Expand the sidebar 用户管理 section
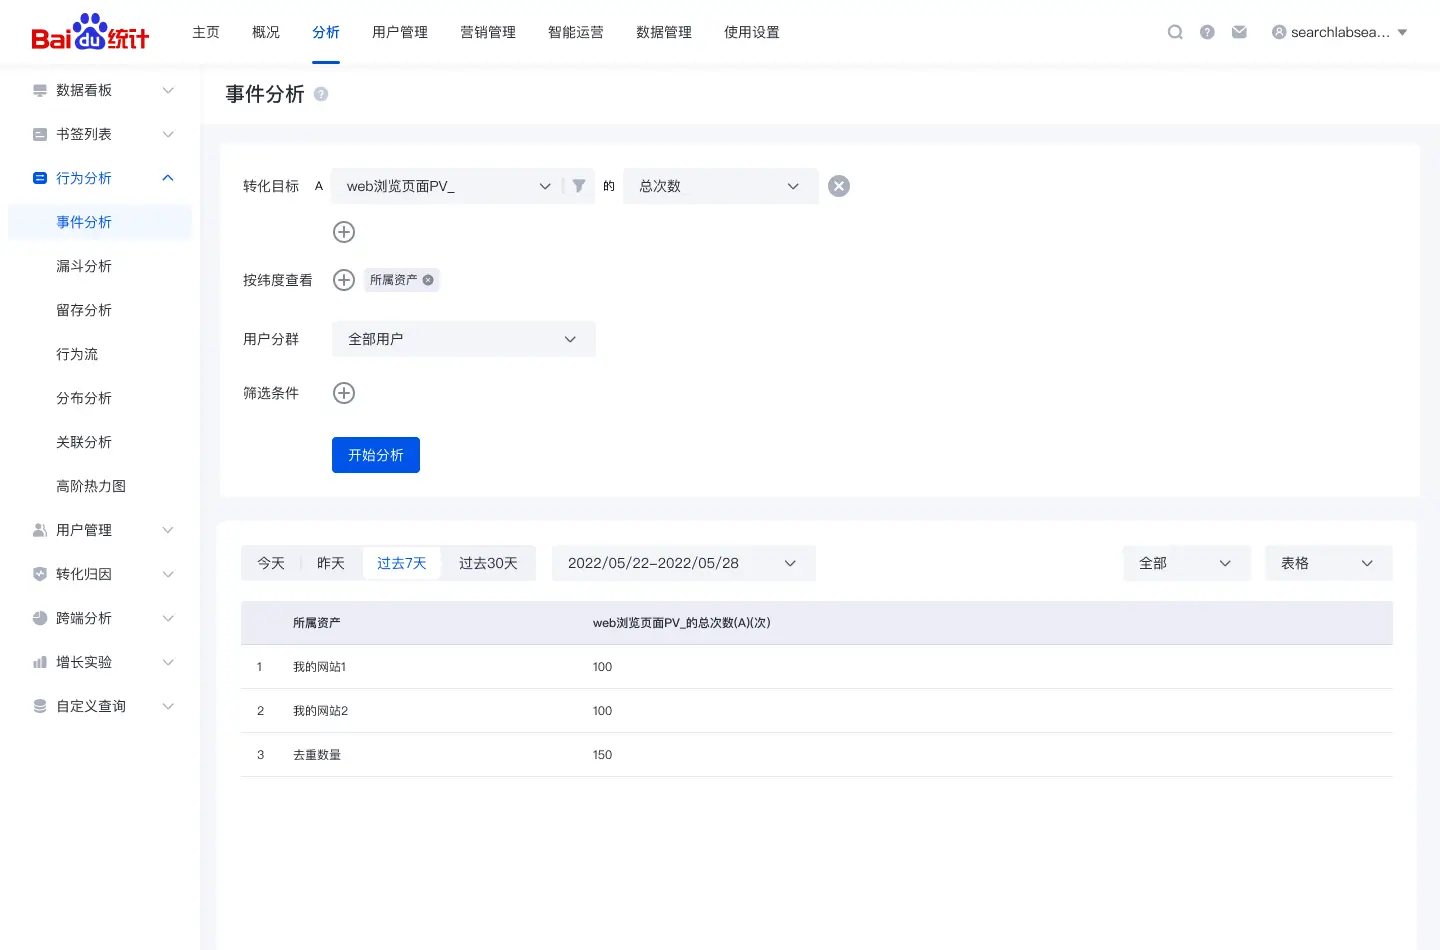Screen dimensions: 1440x950 pos(168,530)
